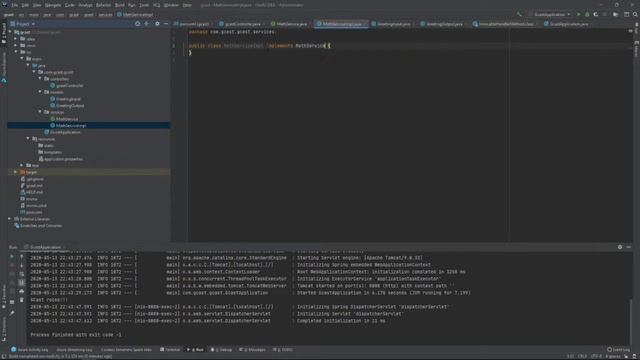Open the Run menu
This screenshot has height=360, width=640.
pos(132,5)
